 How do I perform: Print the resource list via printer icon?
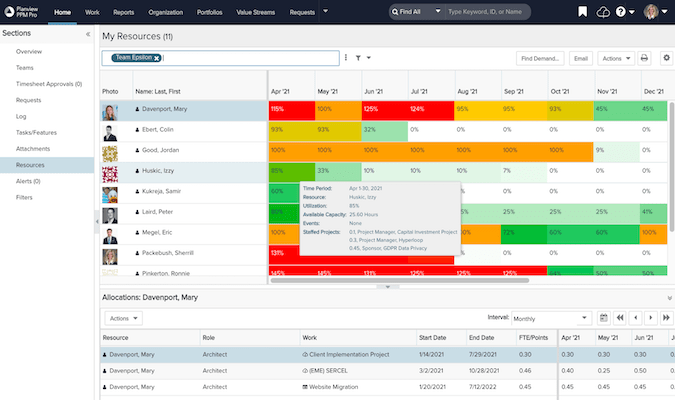(644, 59)
